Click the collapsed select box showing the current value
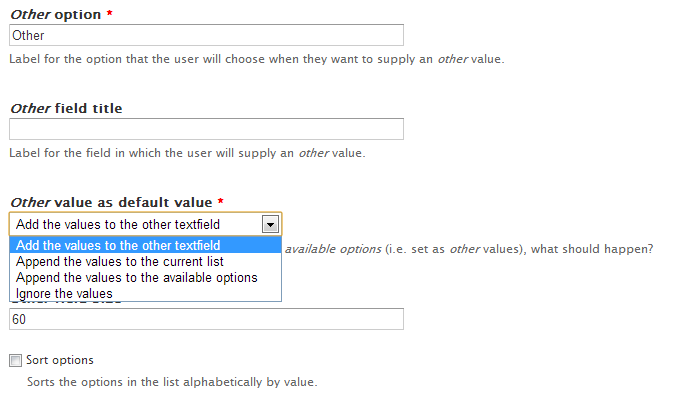This screenshot has height=396, width=686. tap(145, 224)
